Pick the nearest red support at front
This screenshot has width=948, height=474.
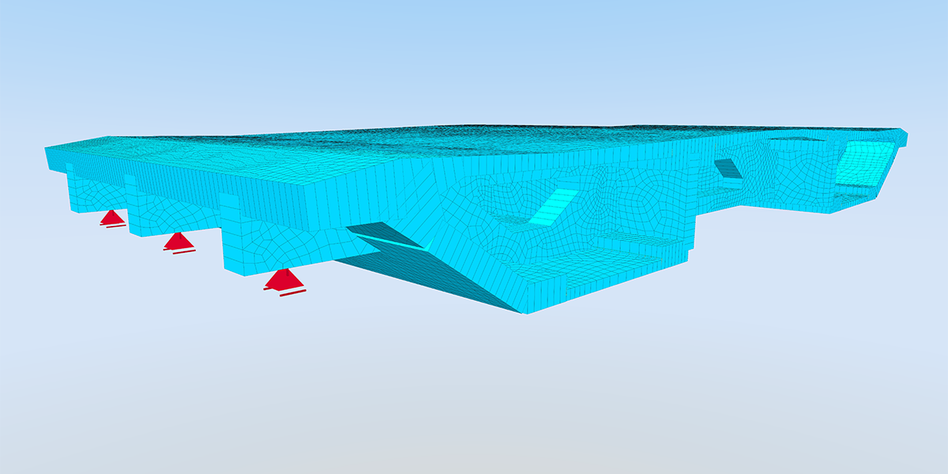[x=285, y=279]
